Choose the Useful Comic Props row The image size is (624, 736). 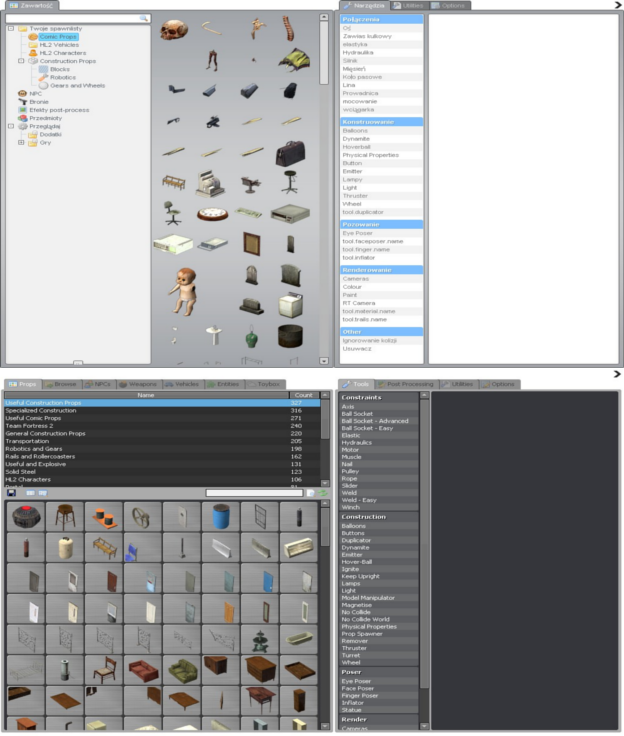(162, 418)
